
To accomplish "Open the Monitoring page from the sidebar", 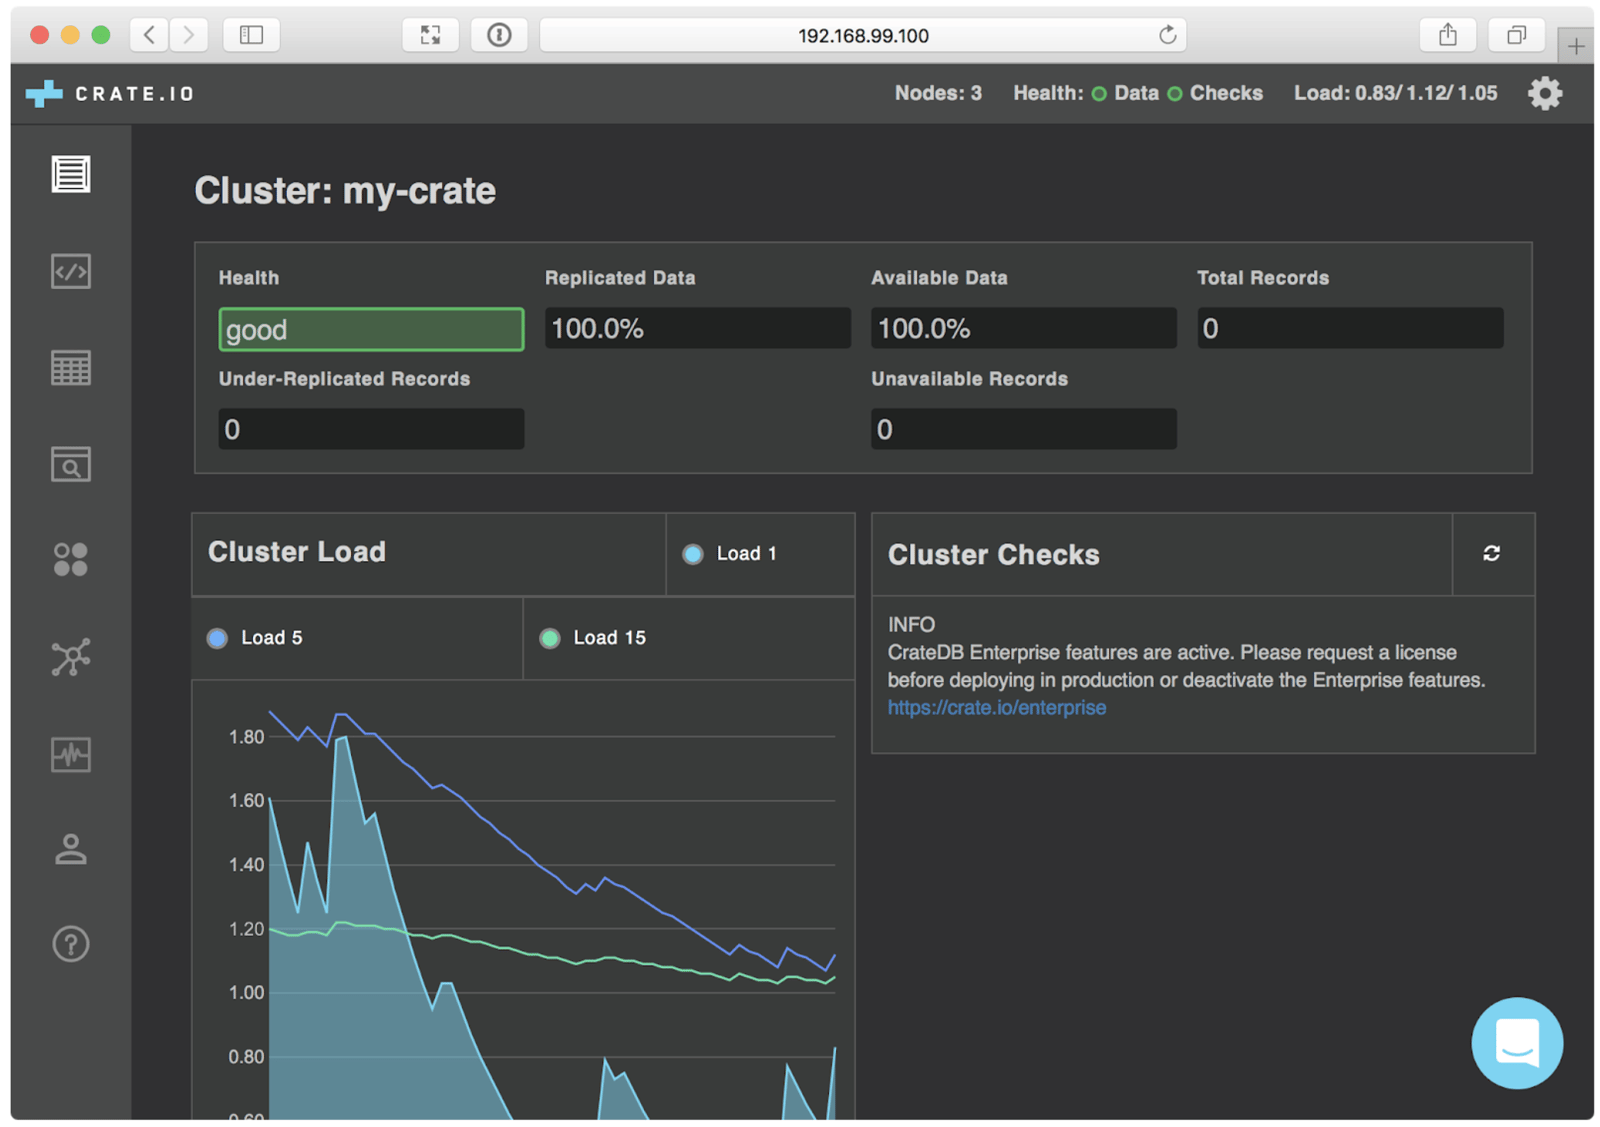I will click(x=70, y=755).
